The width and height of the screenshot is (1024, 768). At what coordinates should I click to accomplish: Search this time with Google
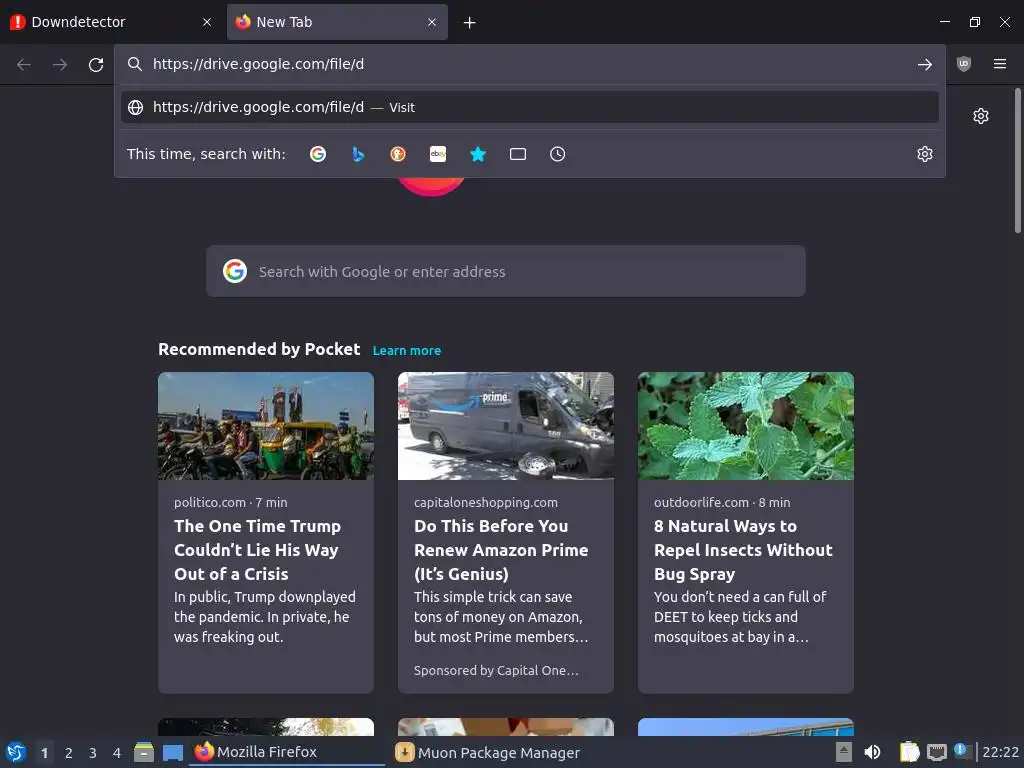(x=318, y=154)
